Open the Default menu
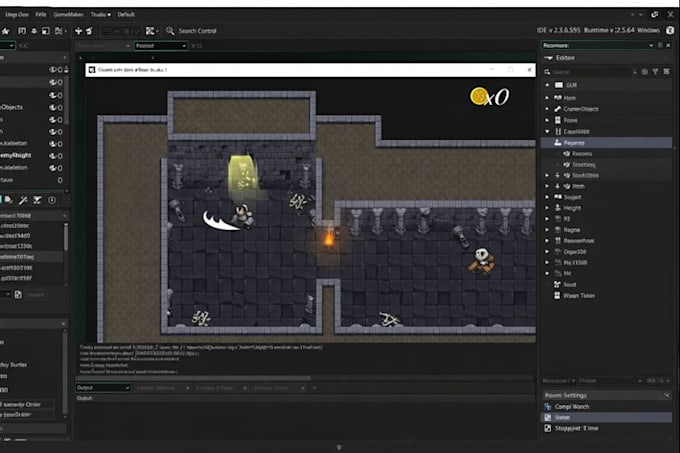The width and height of the screenshot is (680, 453). [x=126, y=15]
